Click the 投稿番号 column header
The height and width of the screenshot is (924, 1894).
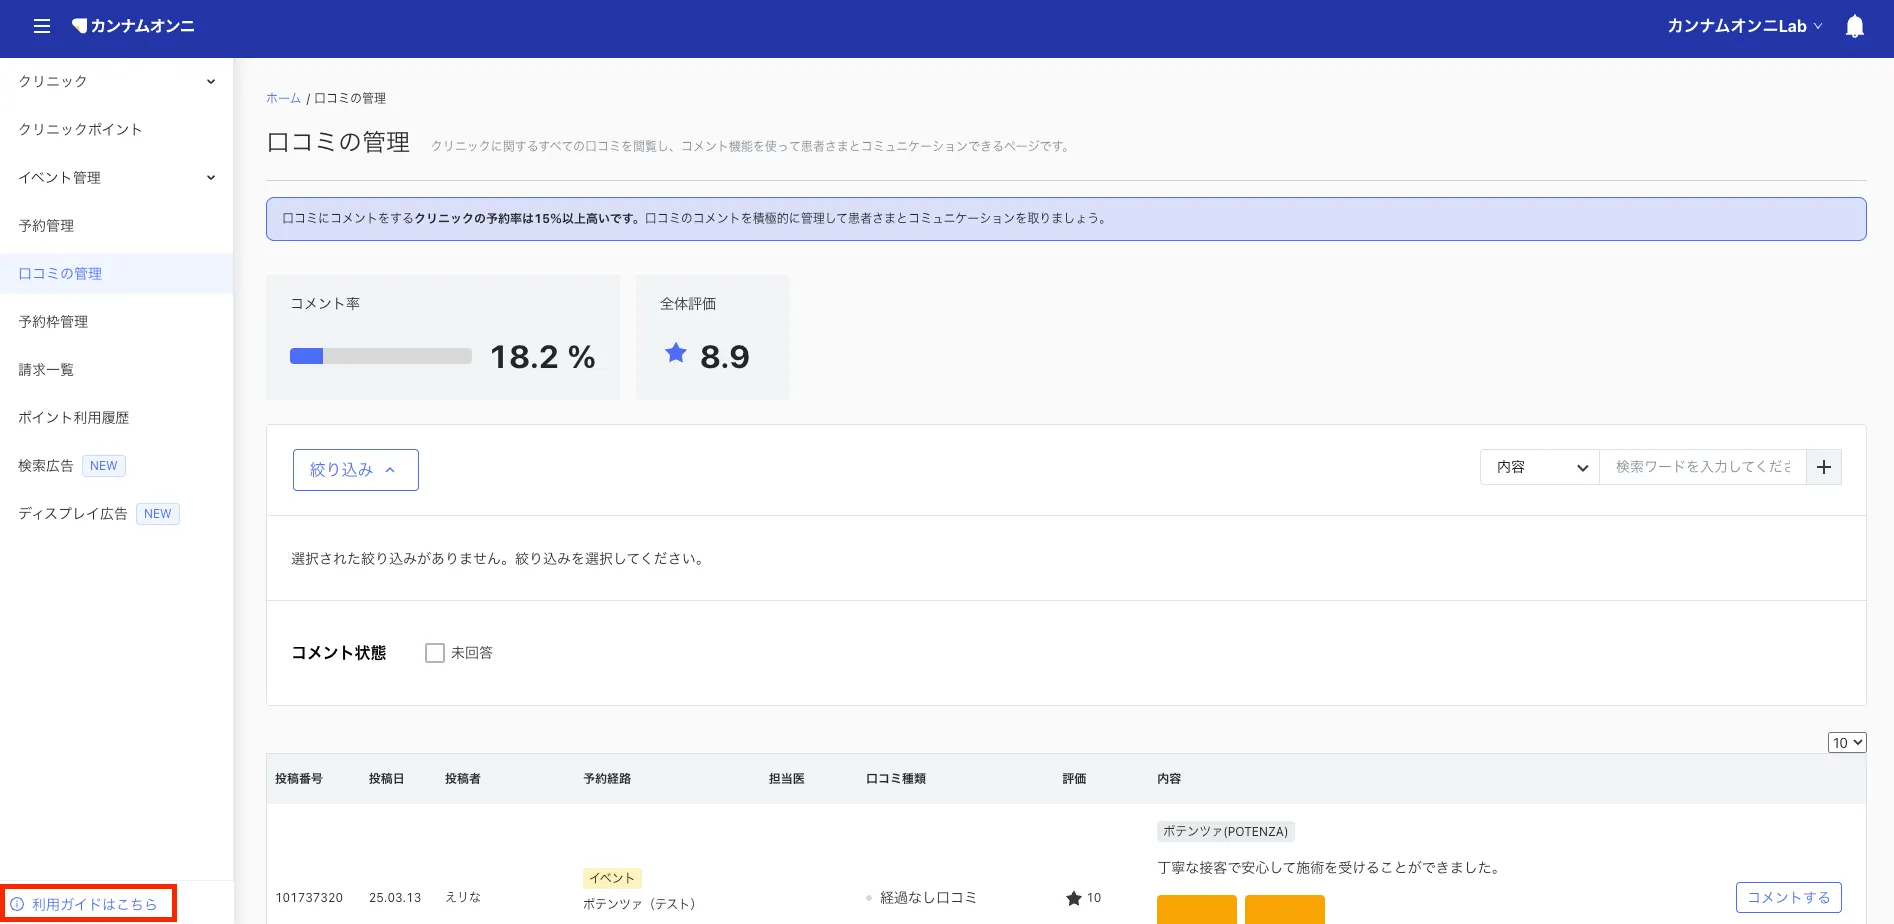[x=299, y=779]
